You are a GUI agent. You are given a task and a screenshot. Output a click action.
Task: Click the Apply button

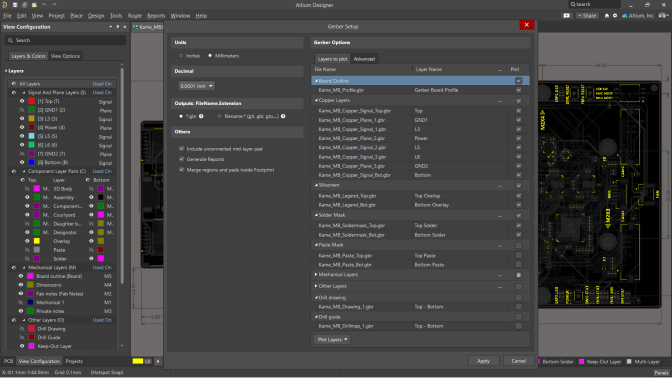[483, 361]
